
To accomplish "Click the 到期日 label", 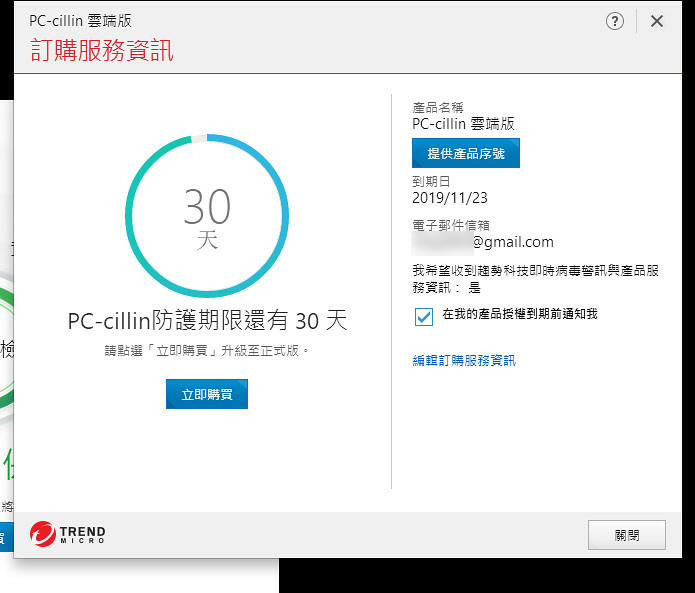I will pos(431,181).
